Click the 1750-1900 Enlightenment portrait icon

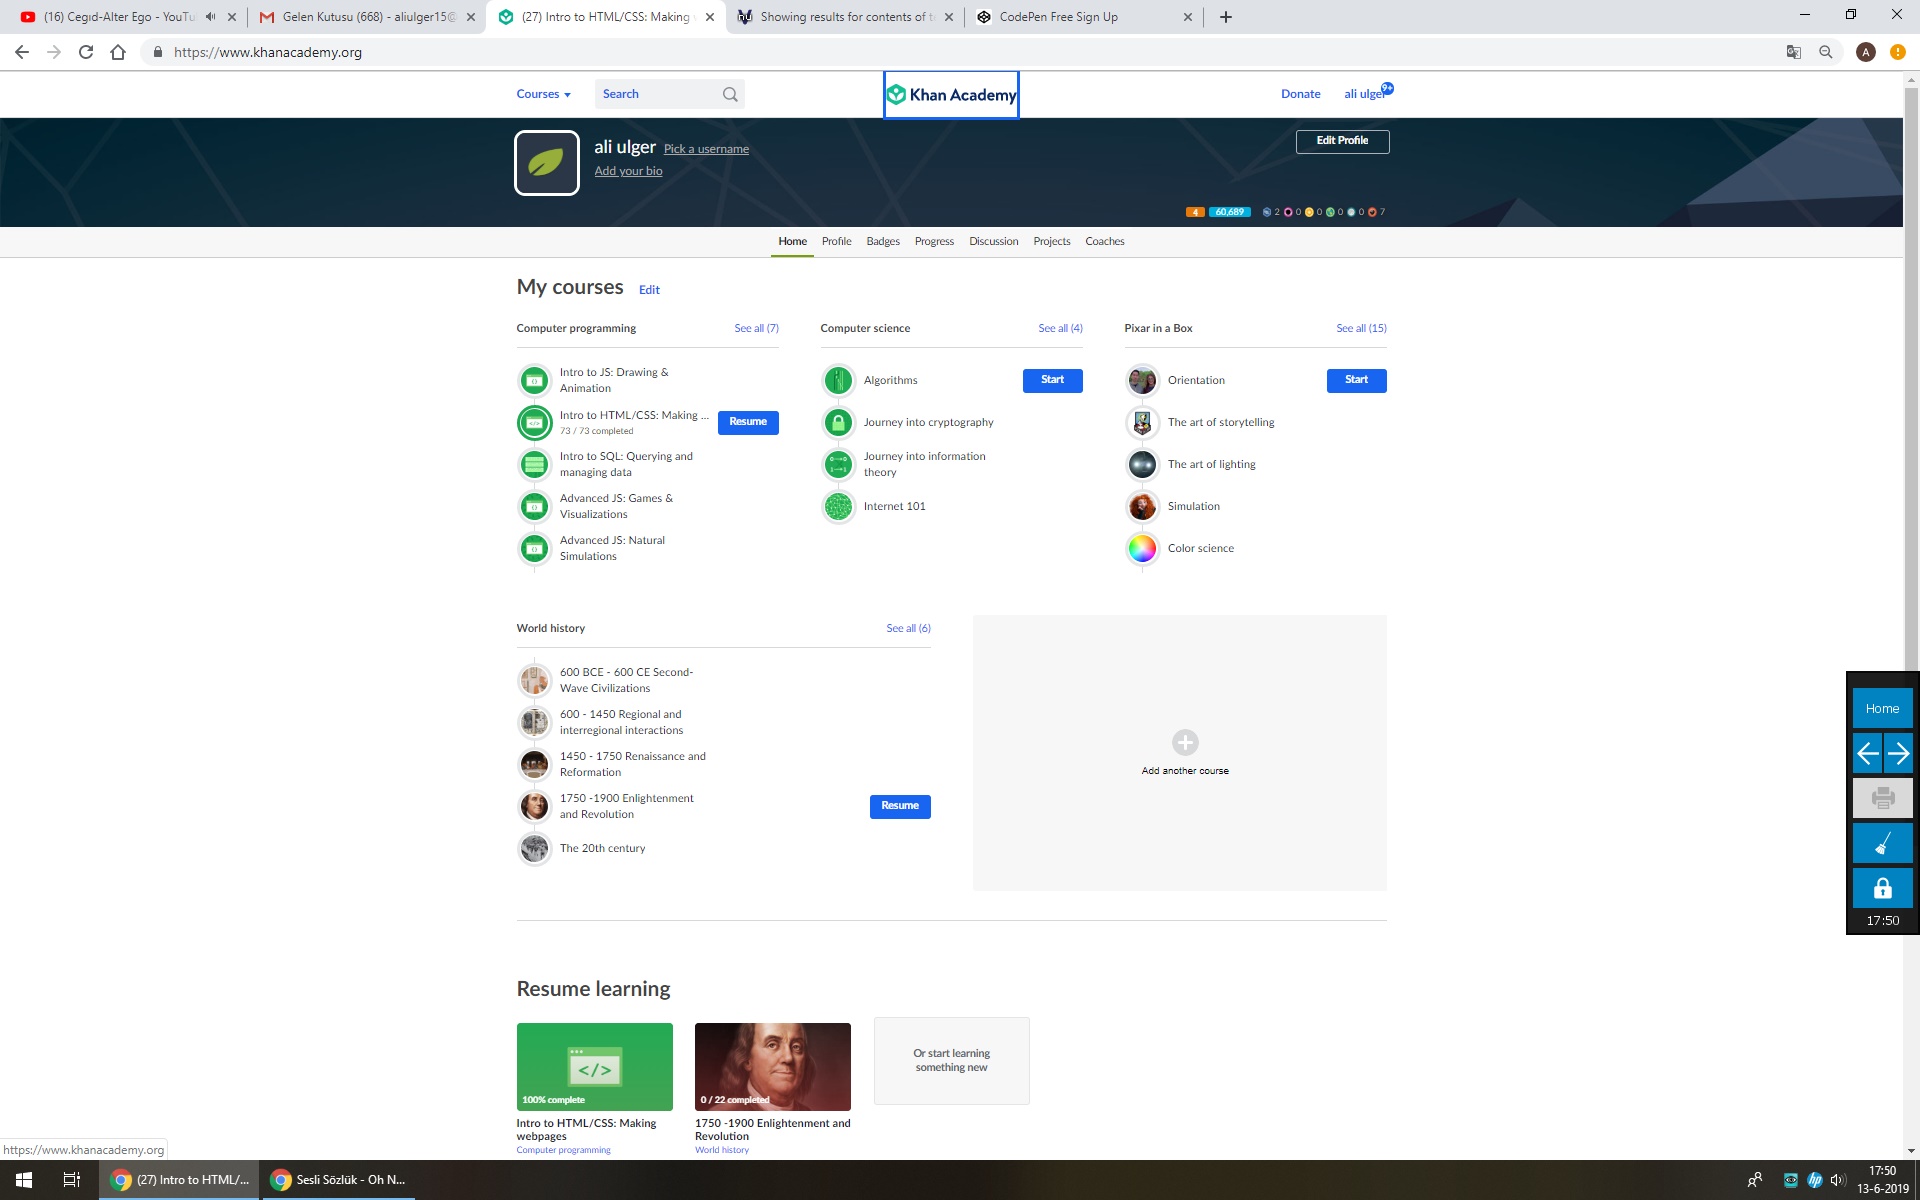tap(534, 806)
